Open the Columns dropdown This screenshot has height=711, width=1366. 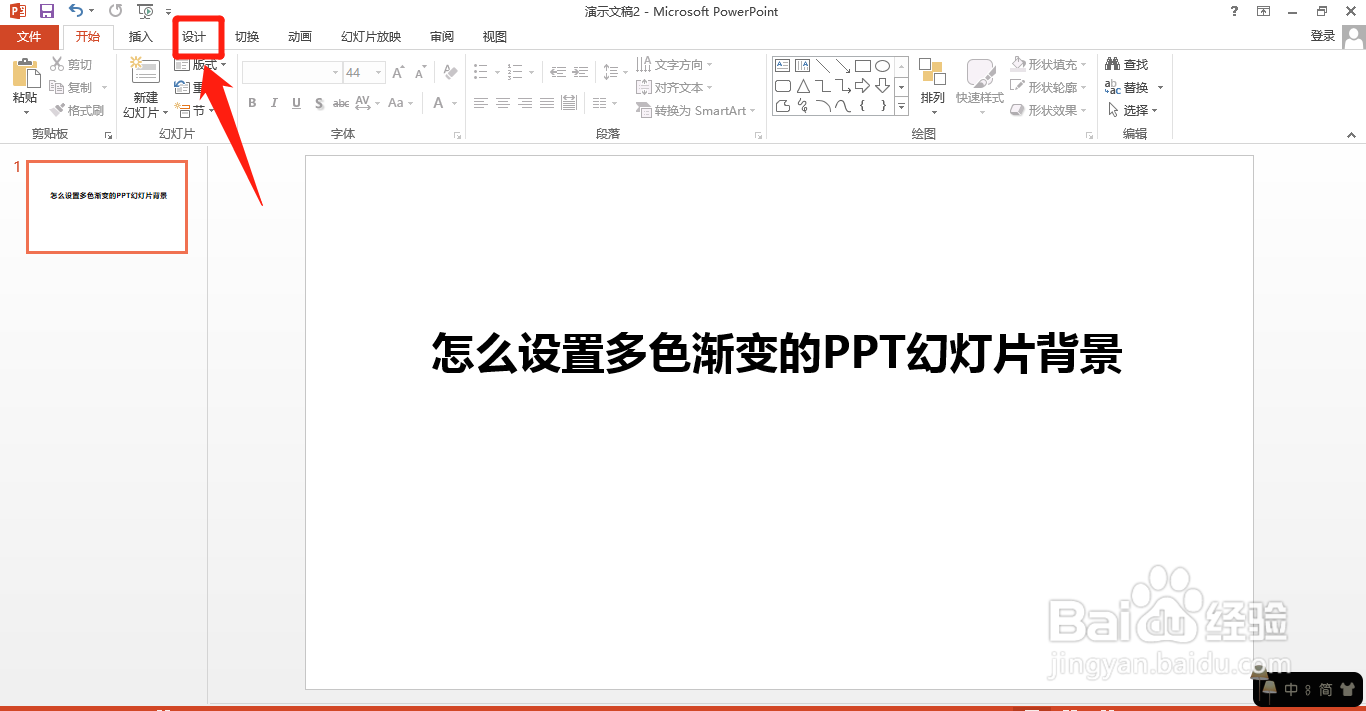tap(604, 103)
